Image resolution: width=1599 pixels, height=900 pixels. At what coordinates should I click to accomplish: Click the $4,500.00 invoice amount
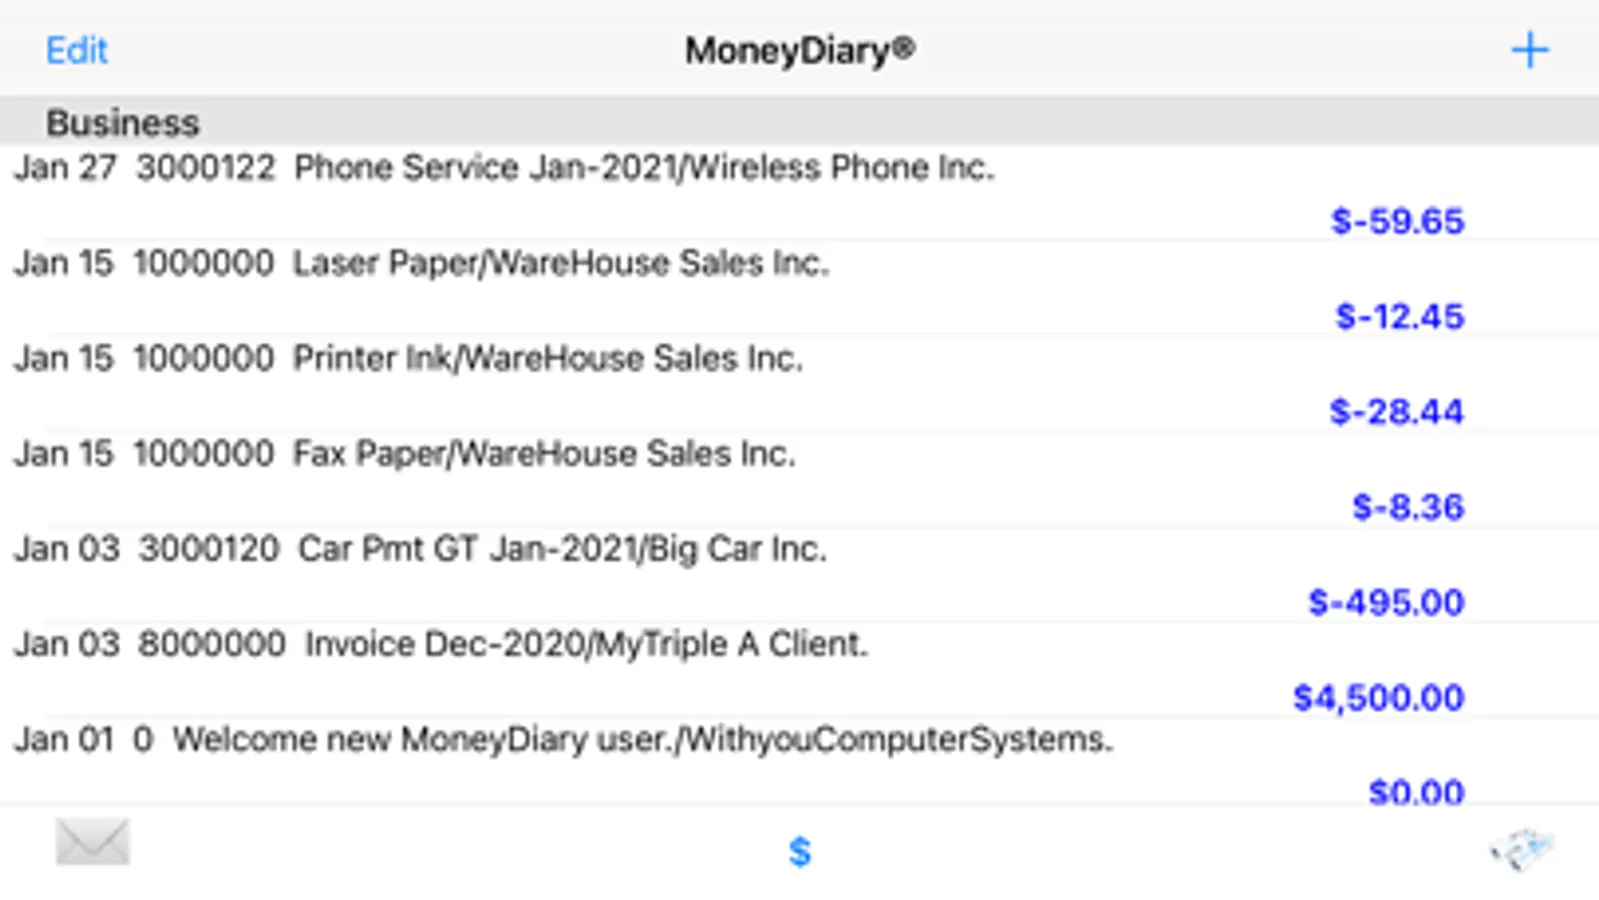(1378, 697)
